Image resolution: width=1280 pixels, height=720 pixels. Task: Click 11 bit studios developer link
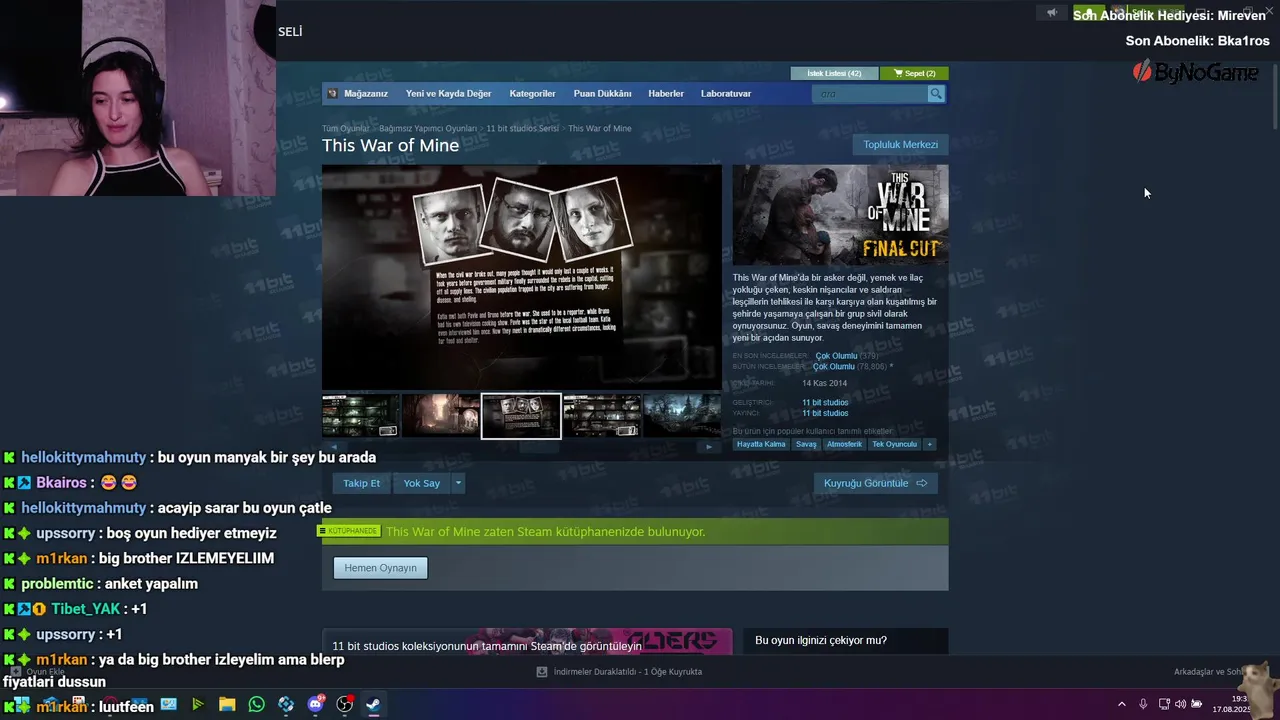pyautogui.click(x=825, y=402)
